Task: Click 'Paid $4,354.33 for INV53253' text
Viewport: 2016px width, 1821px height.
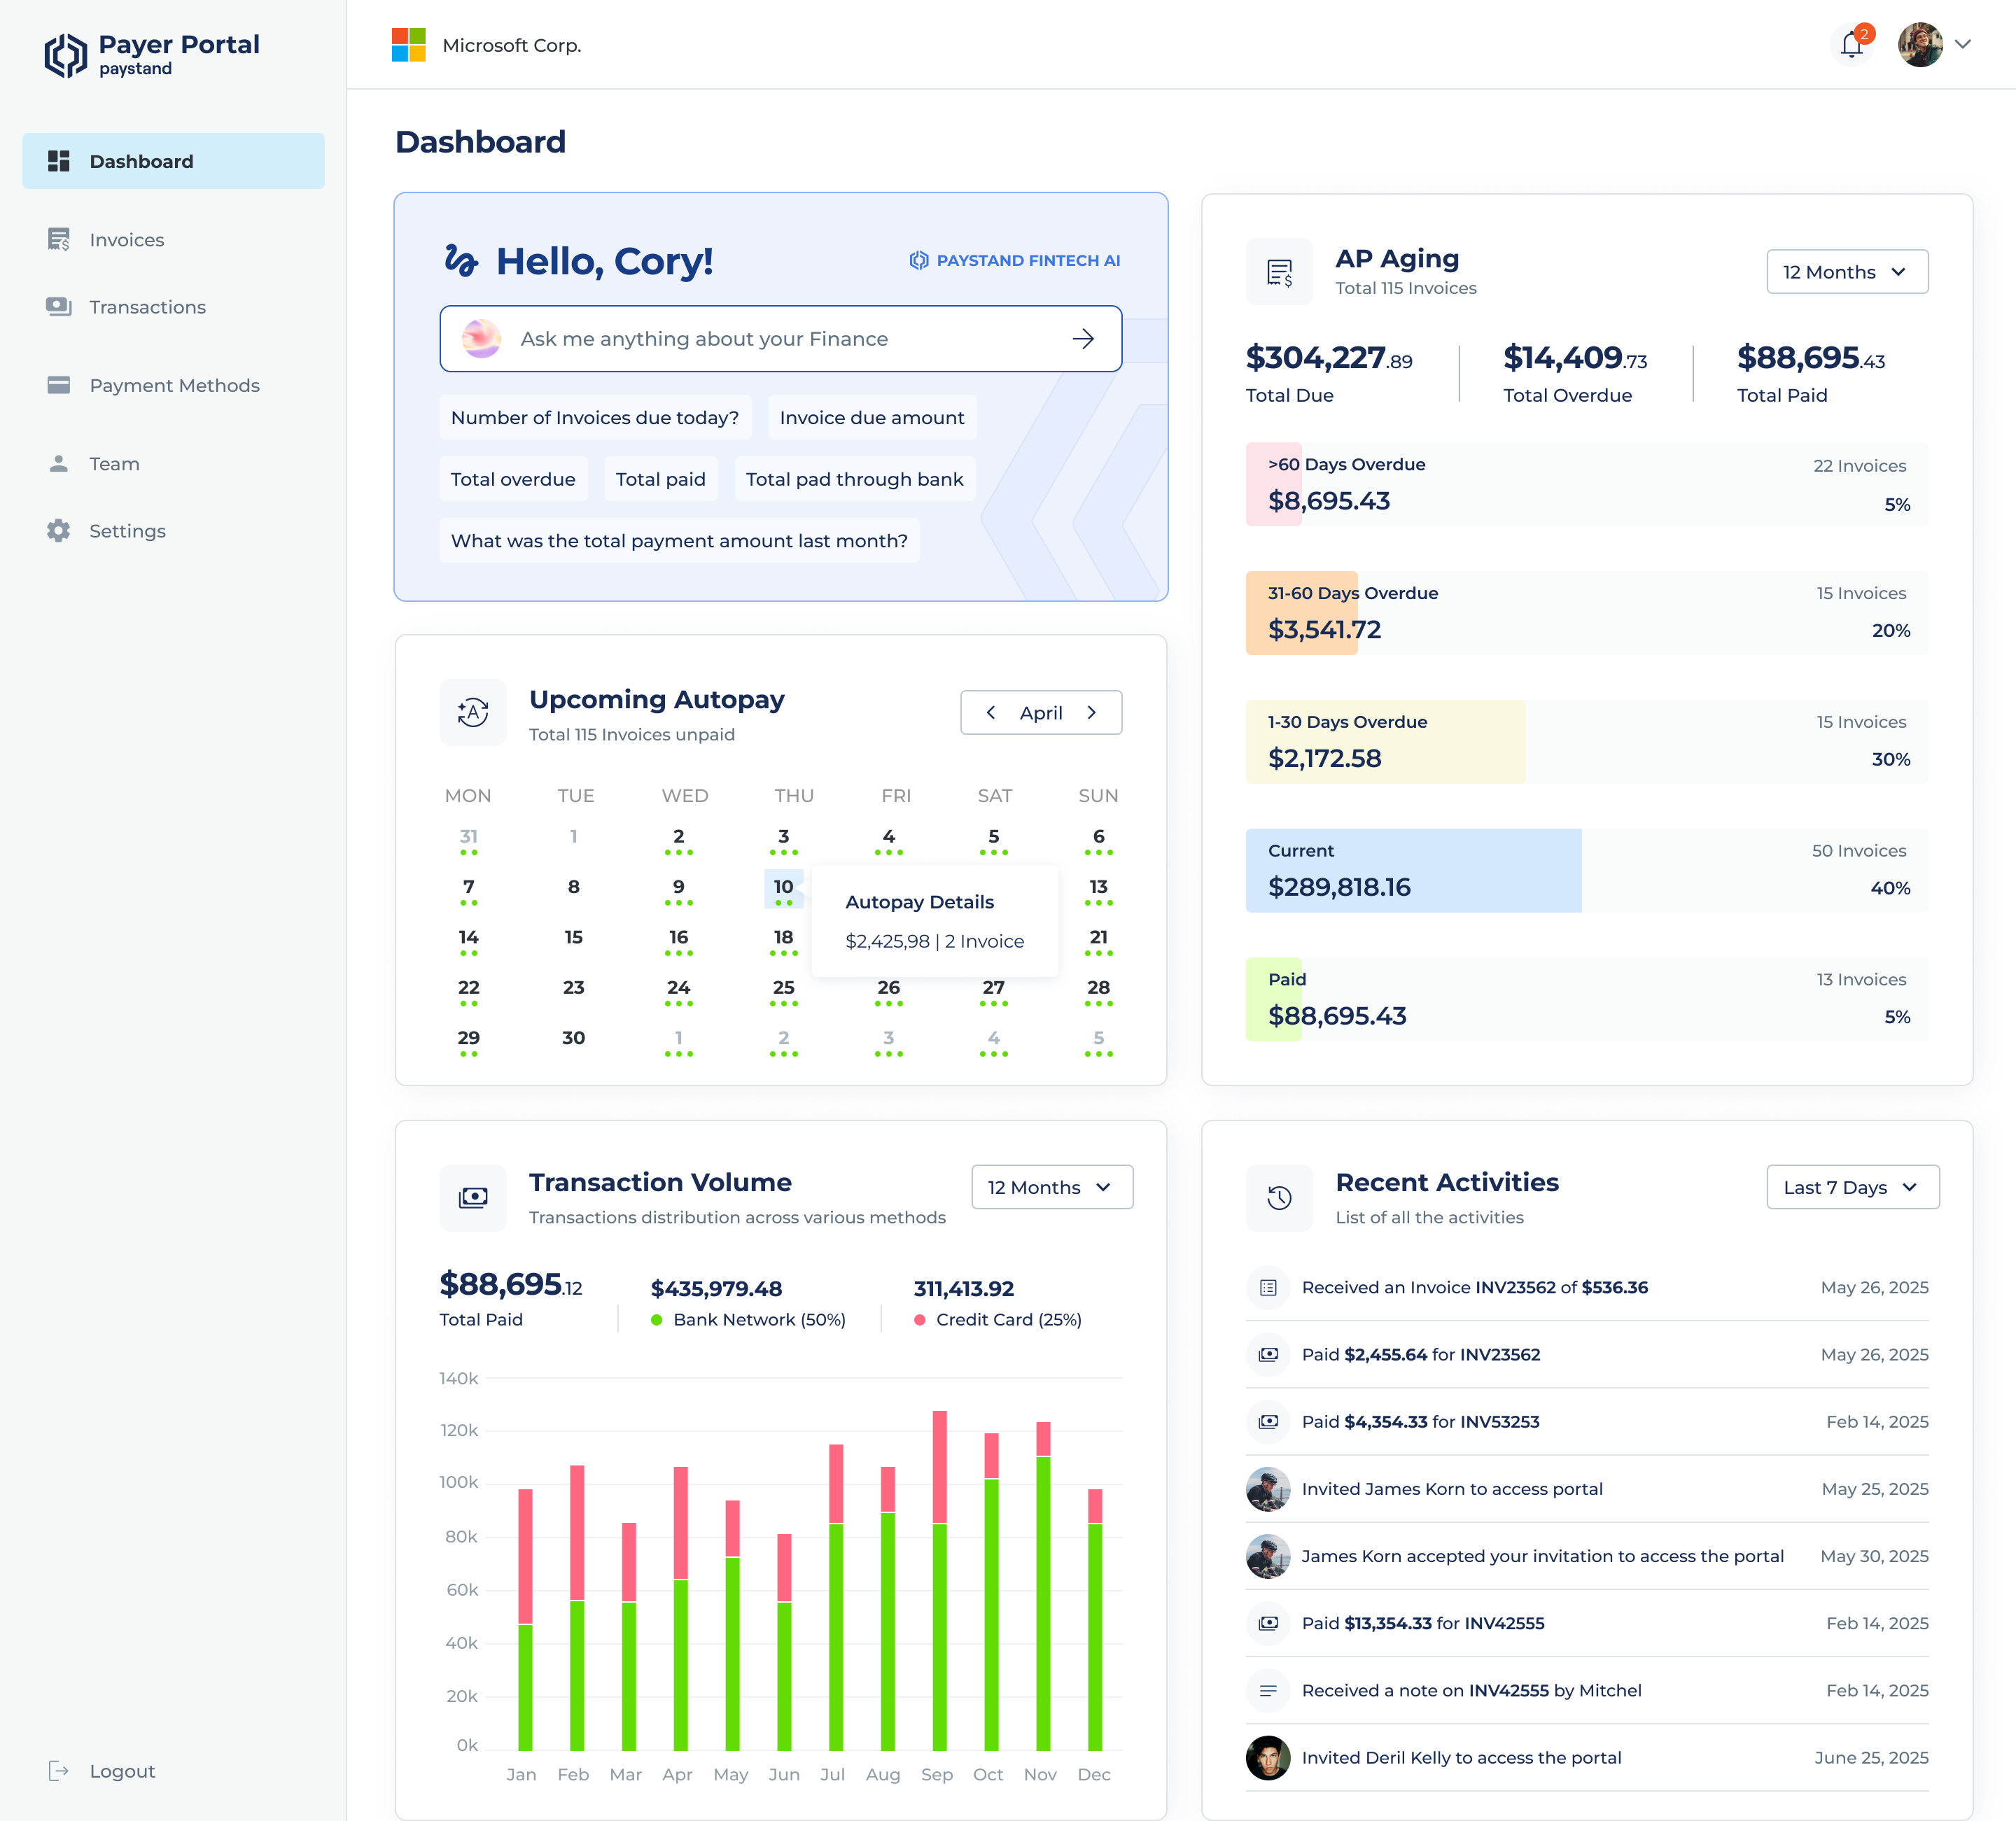Action: (x=1420, y=1422)
